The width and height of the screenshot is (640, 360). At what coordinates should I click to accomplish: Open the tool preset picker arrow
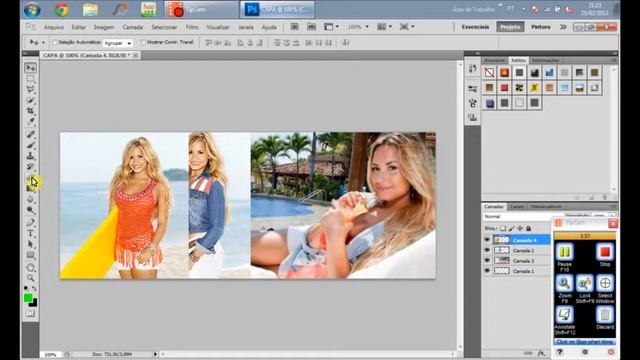pos(43,42)
